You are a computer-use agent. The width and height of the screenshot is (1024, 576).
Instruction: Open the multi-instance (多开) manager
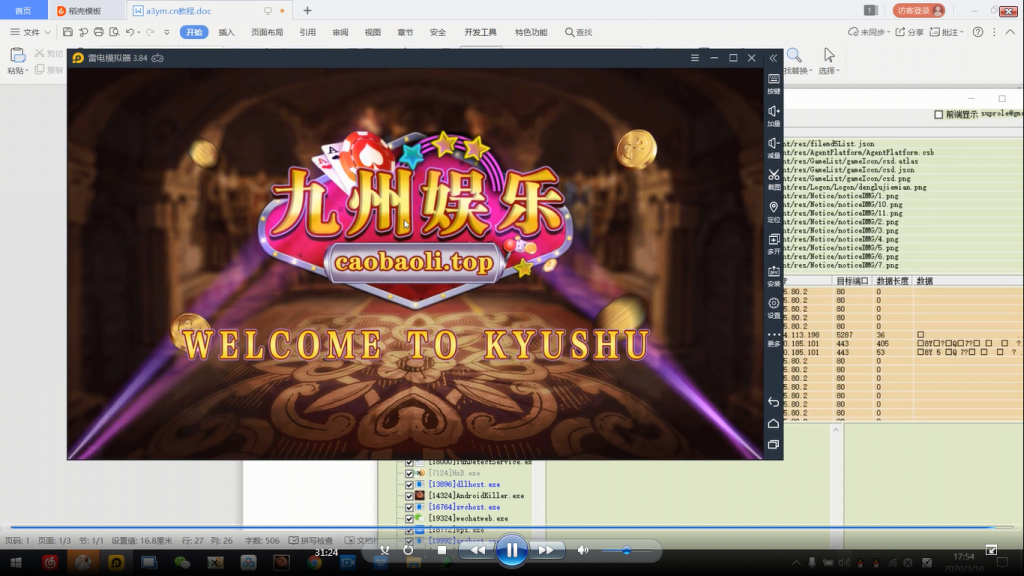coord(774,240)
